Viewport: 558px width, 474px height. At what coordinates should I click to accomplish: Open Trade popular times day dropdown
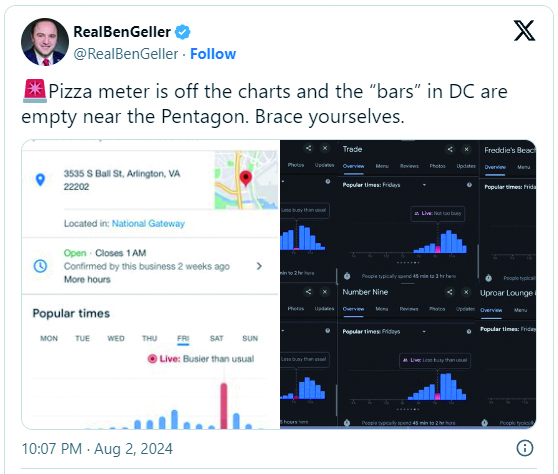coord(424,185)
